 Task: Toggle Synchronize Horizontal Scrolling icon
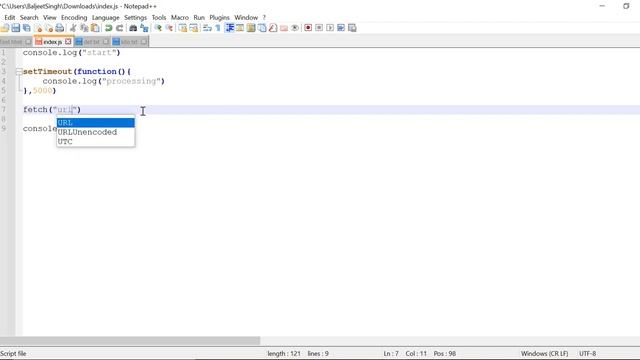(x=193, y=28)
